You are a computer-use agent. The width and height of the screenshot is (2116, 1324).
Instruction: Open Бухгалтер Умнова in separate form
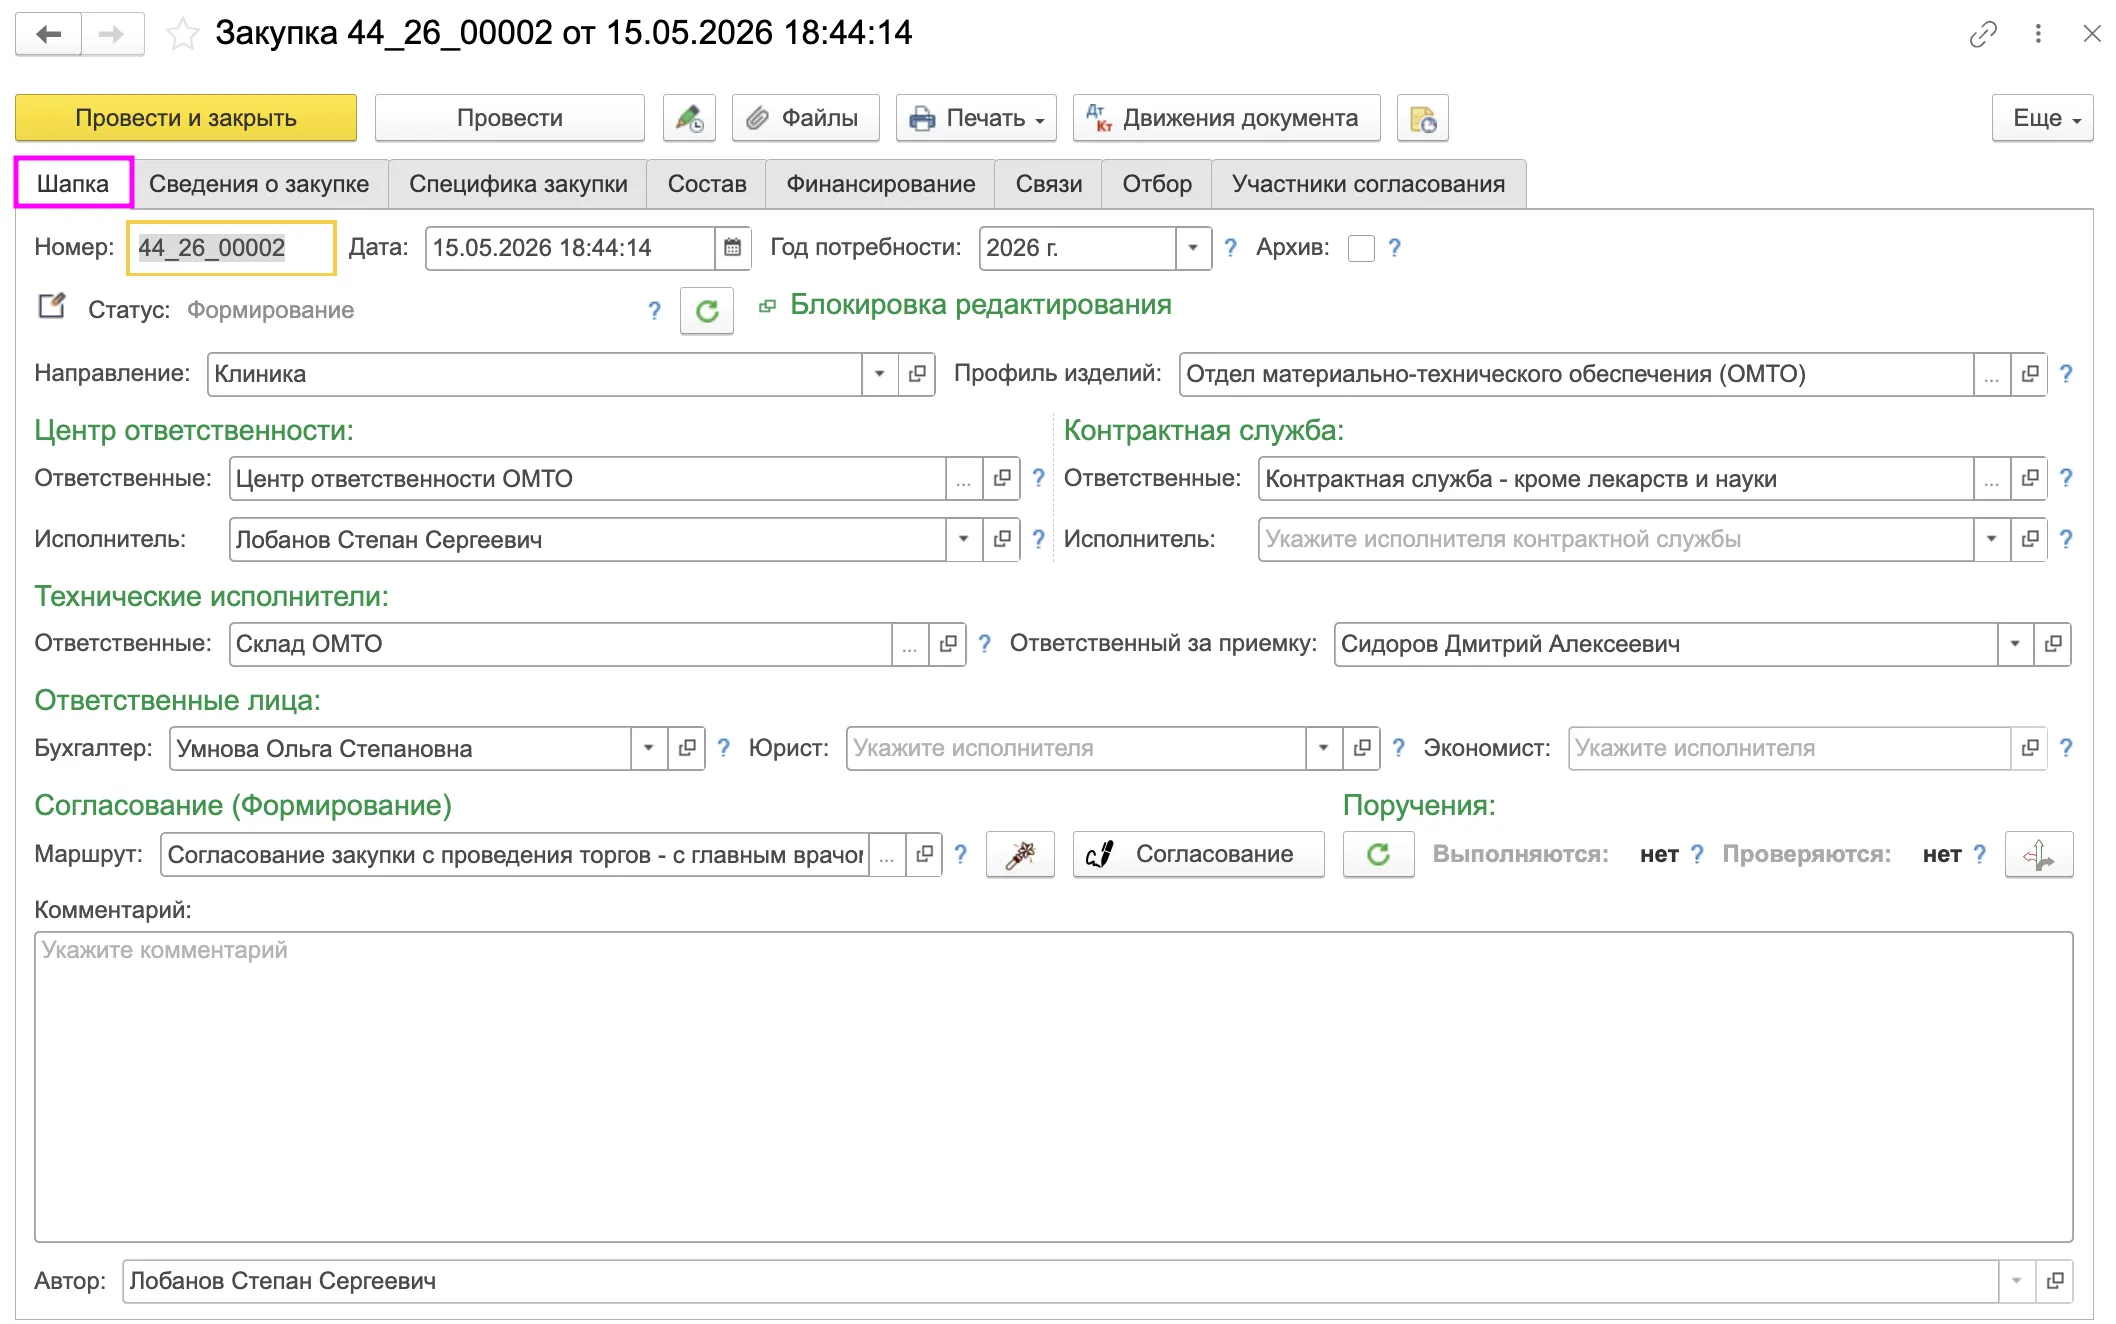(687, 748)
